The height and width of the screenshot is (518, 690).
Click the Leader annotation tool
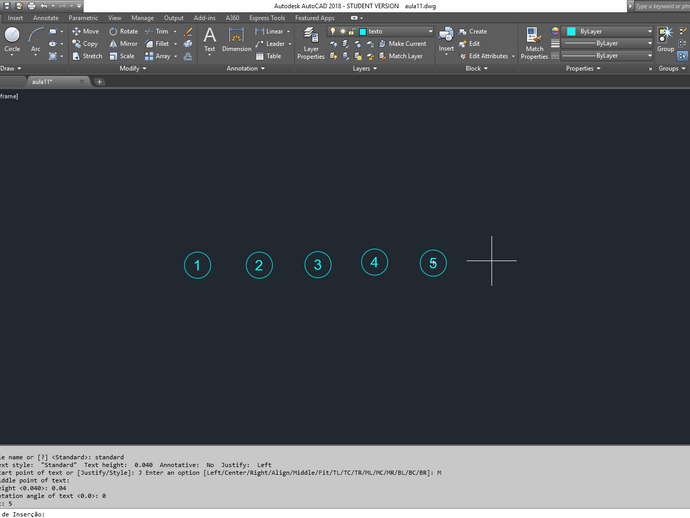[270, 44]
